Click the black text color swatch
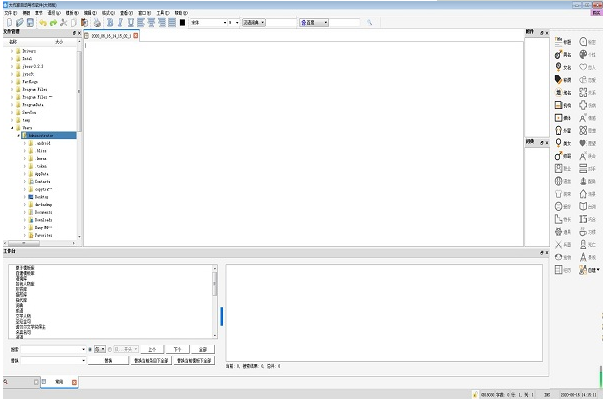 coord(182,23)
